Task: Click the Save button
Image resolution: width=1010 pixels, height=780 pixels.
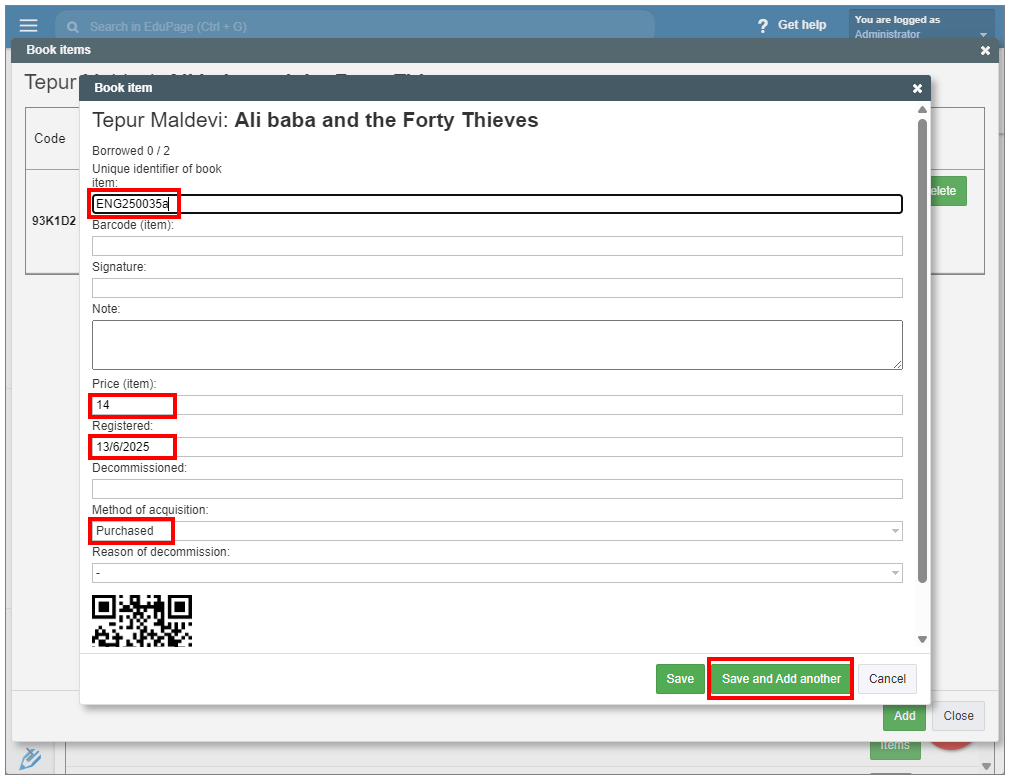Action: tap(680, 679)
